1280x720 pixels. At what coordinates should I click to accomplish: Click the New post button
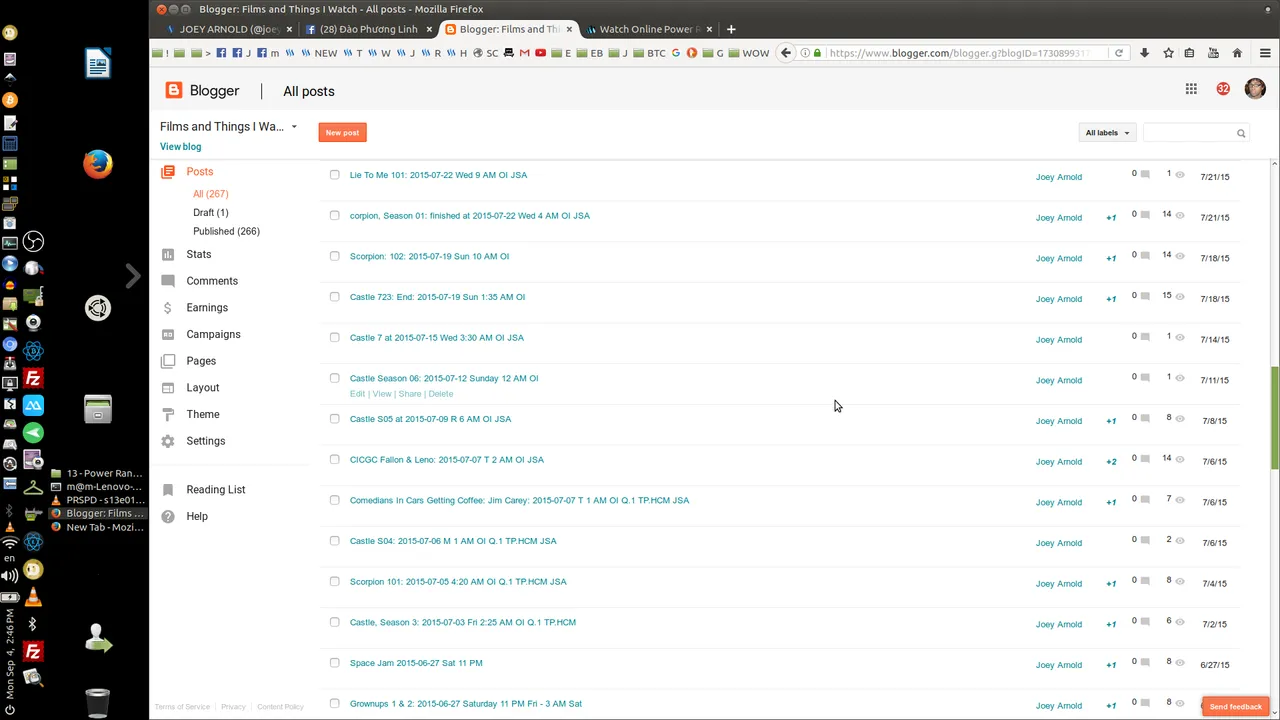(342, 132)
